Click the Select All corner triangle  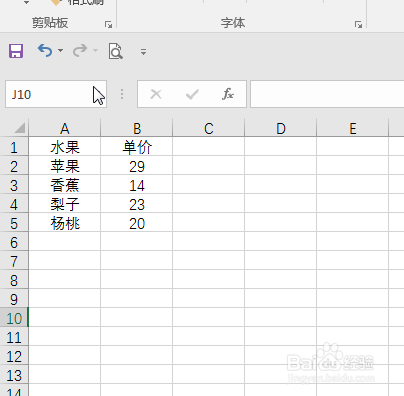(20, 128)
